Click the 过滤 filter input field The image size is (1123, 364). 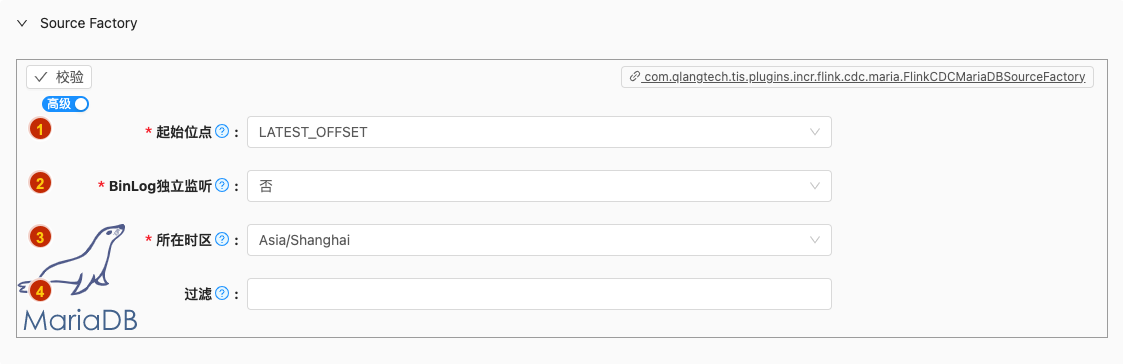pyautogui.click(x=539, y=294)
